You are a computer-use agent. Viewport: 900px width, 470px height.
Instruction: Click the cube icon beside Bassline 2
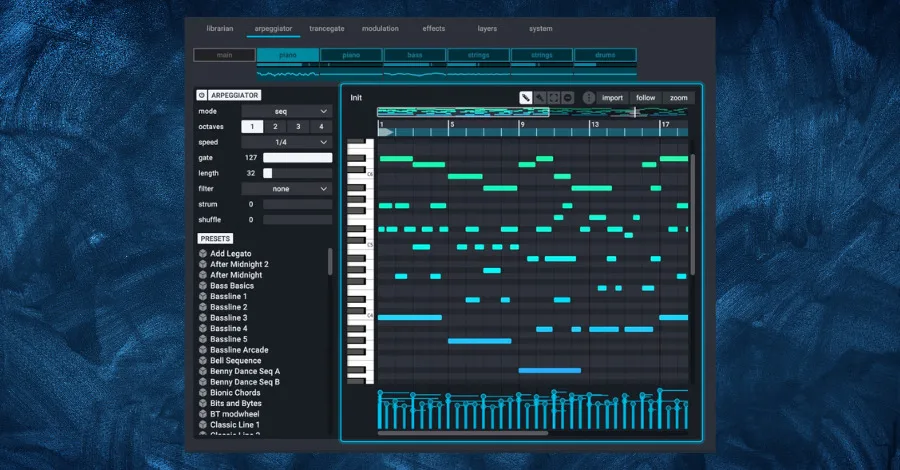pos(203,307)
